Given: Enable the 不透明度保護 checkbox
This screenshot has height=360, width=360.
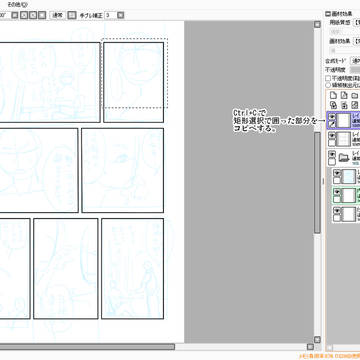Looking at the screenshot, I should [328, 78].
